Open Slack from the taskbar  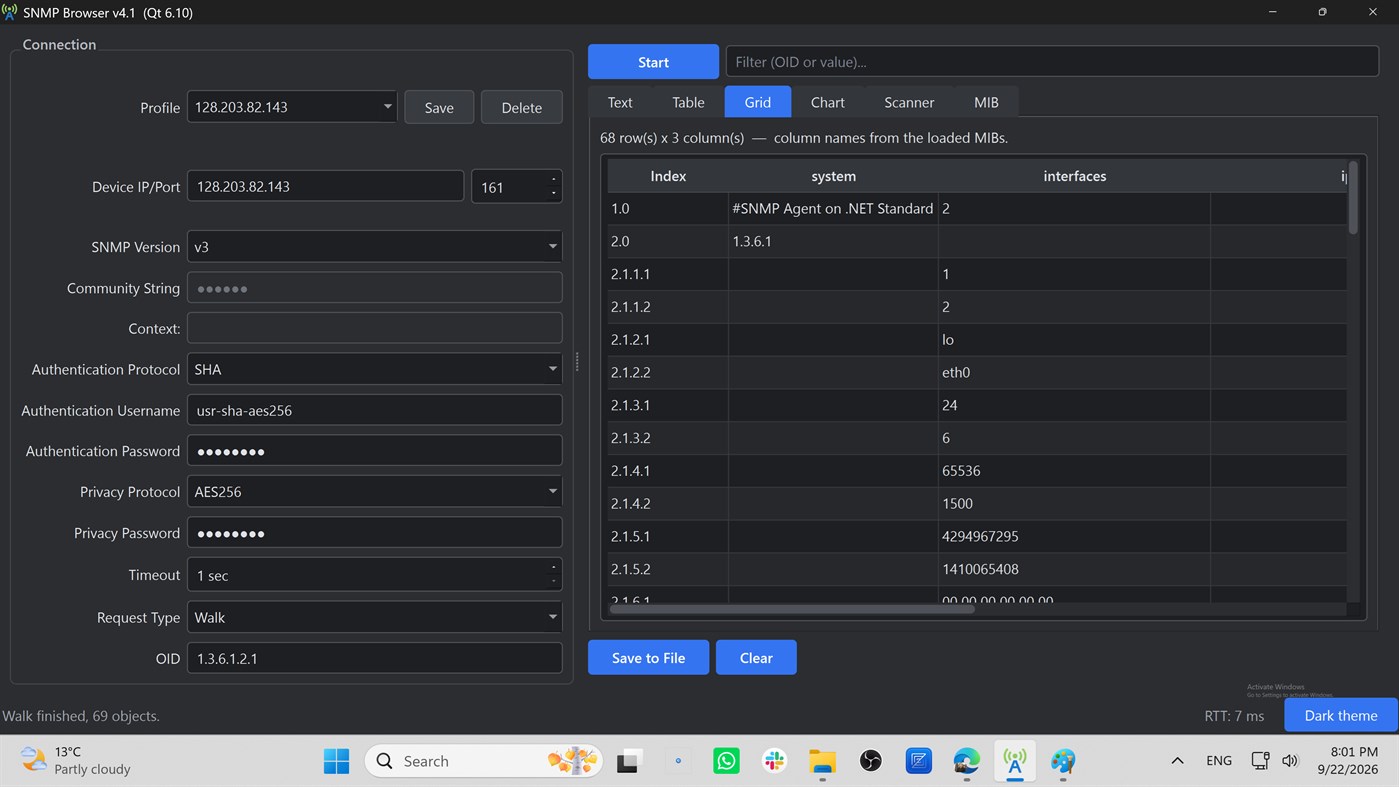point(774,761)
